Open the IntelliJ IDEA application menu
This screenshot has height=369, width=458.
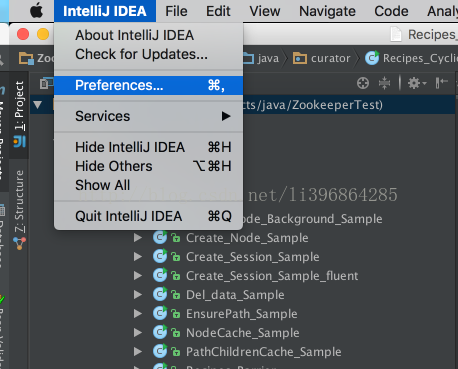(x=105, y=11)
